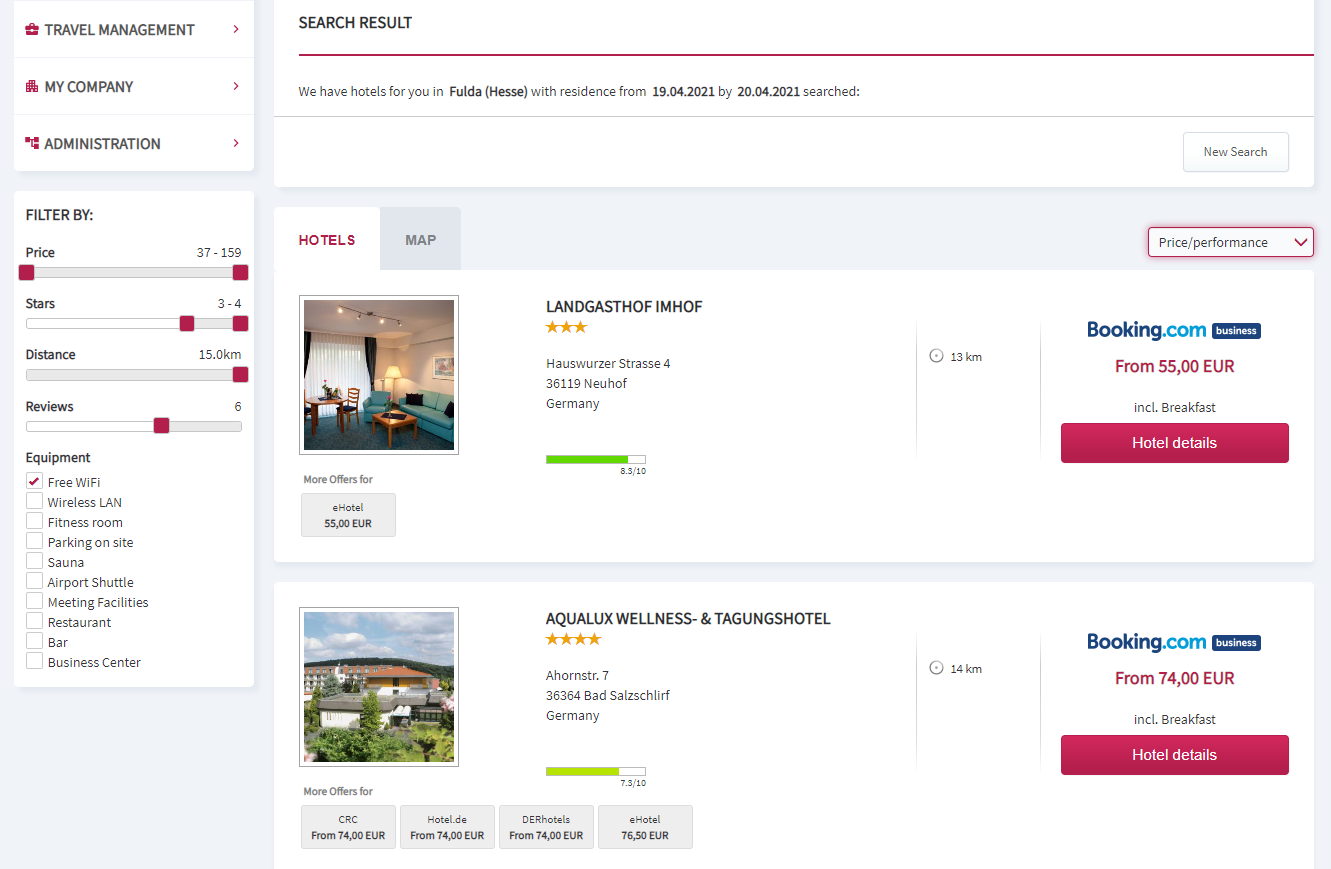
Task: Open Hotel details for Landgasthof Imhof
Action: (x=1174, y=443)
